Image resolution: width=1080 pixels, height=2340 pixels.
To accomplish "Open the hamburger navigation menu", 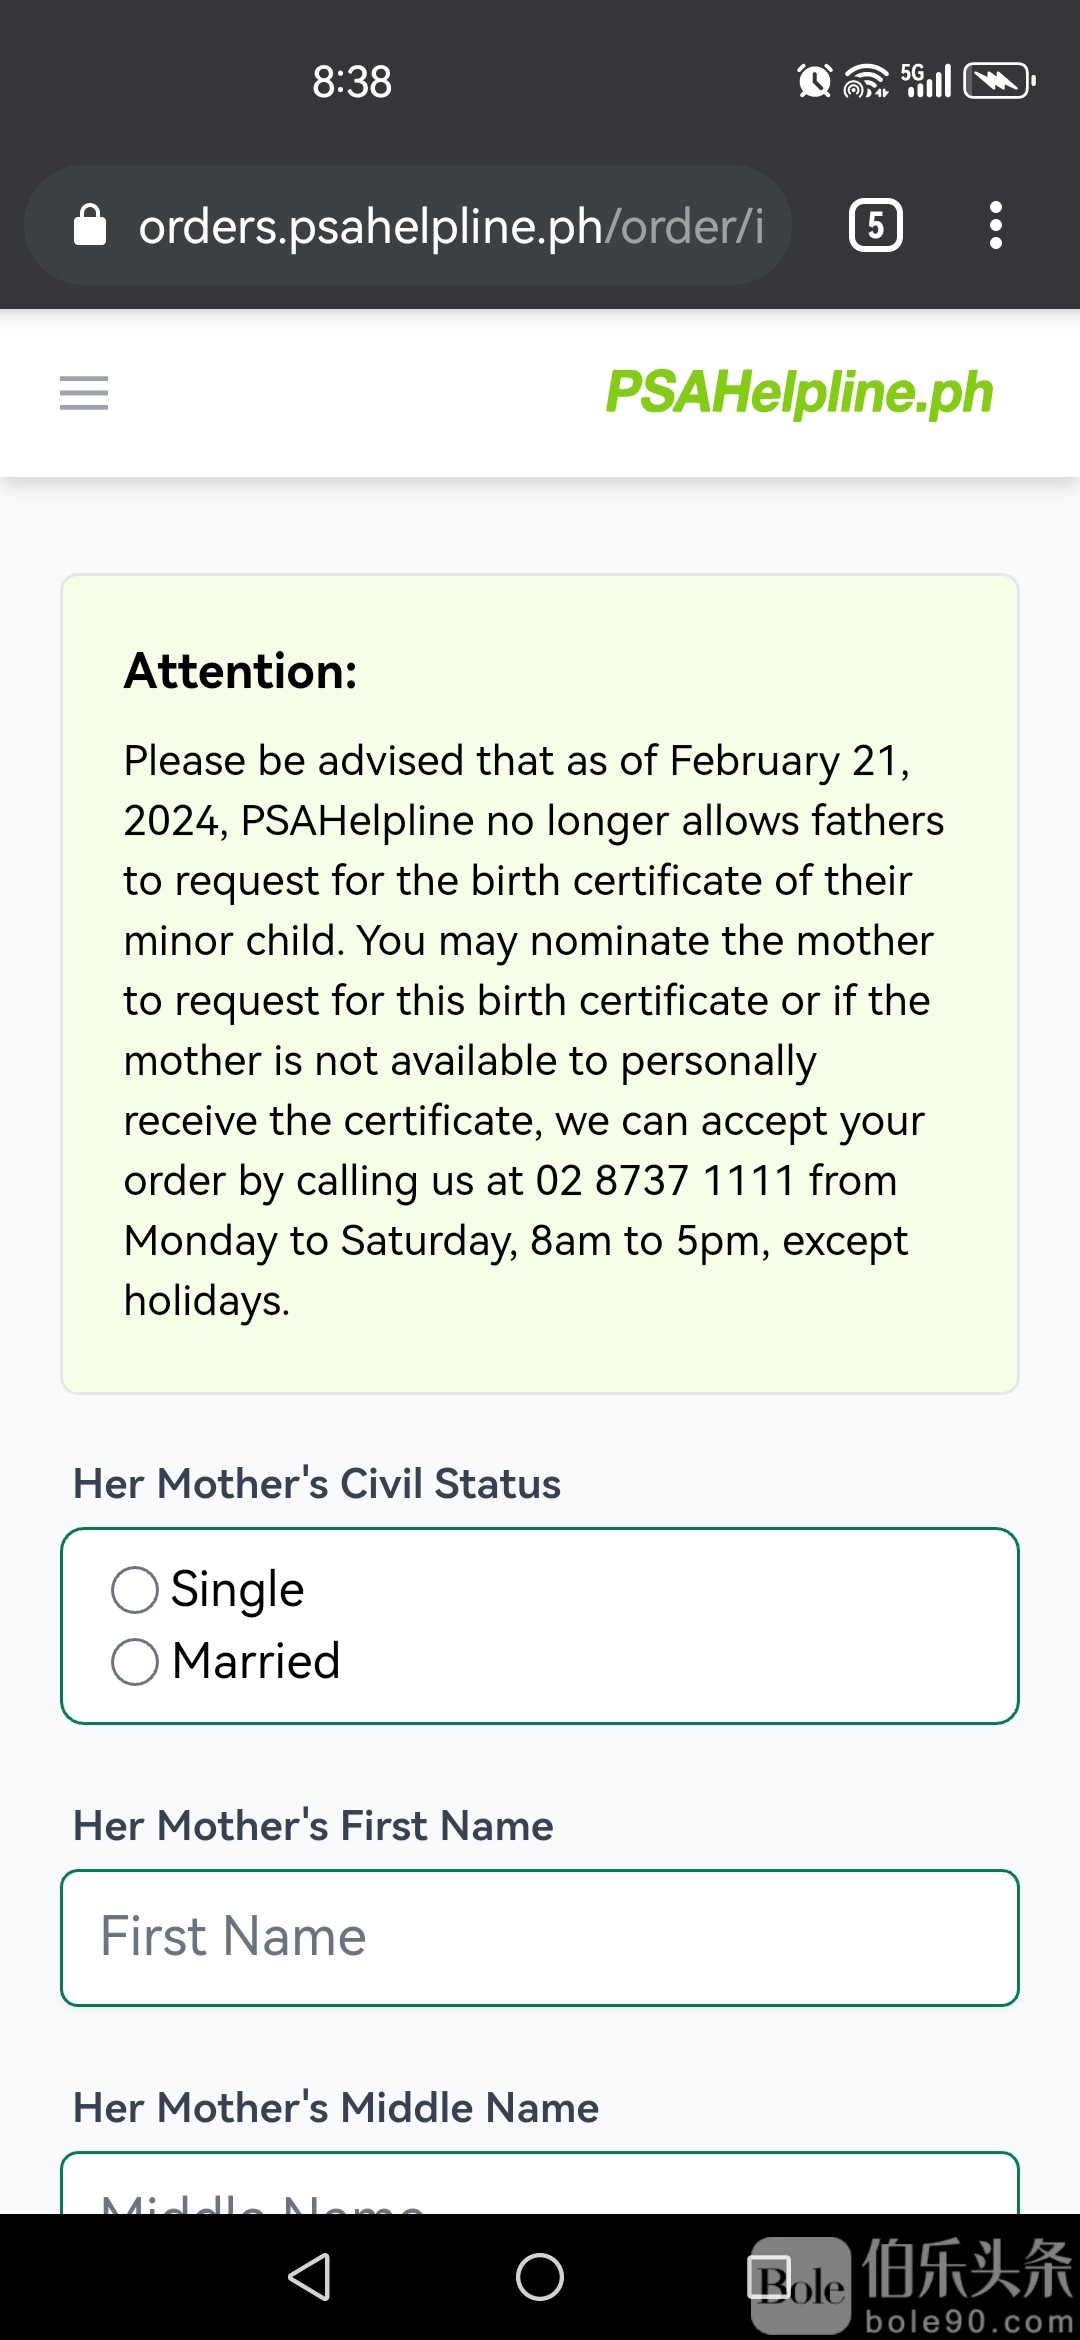I will click(x=84, y=393).
